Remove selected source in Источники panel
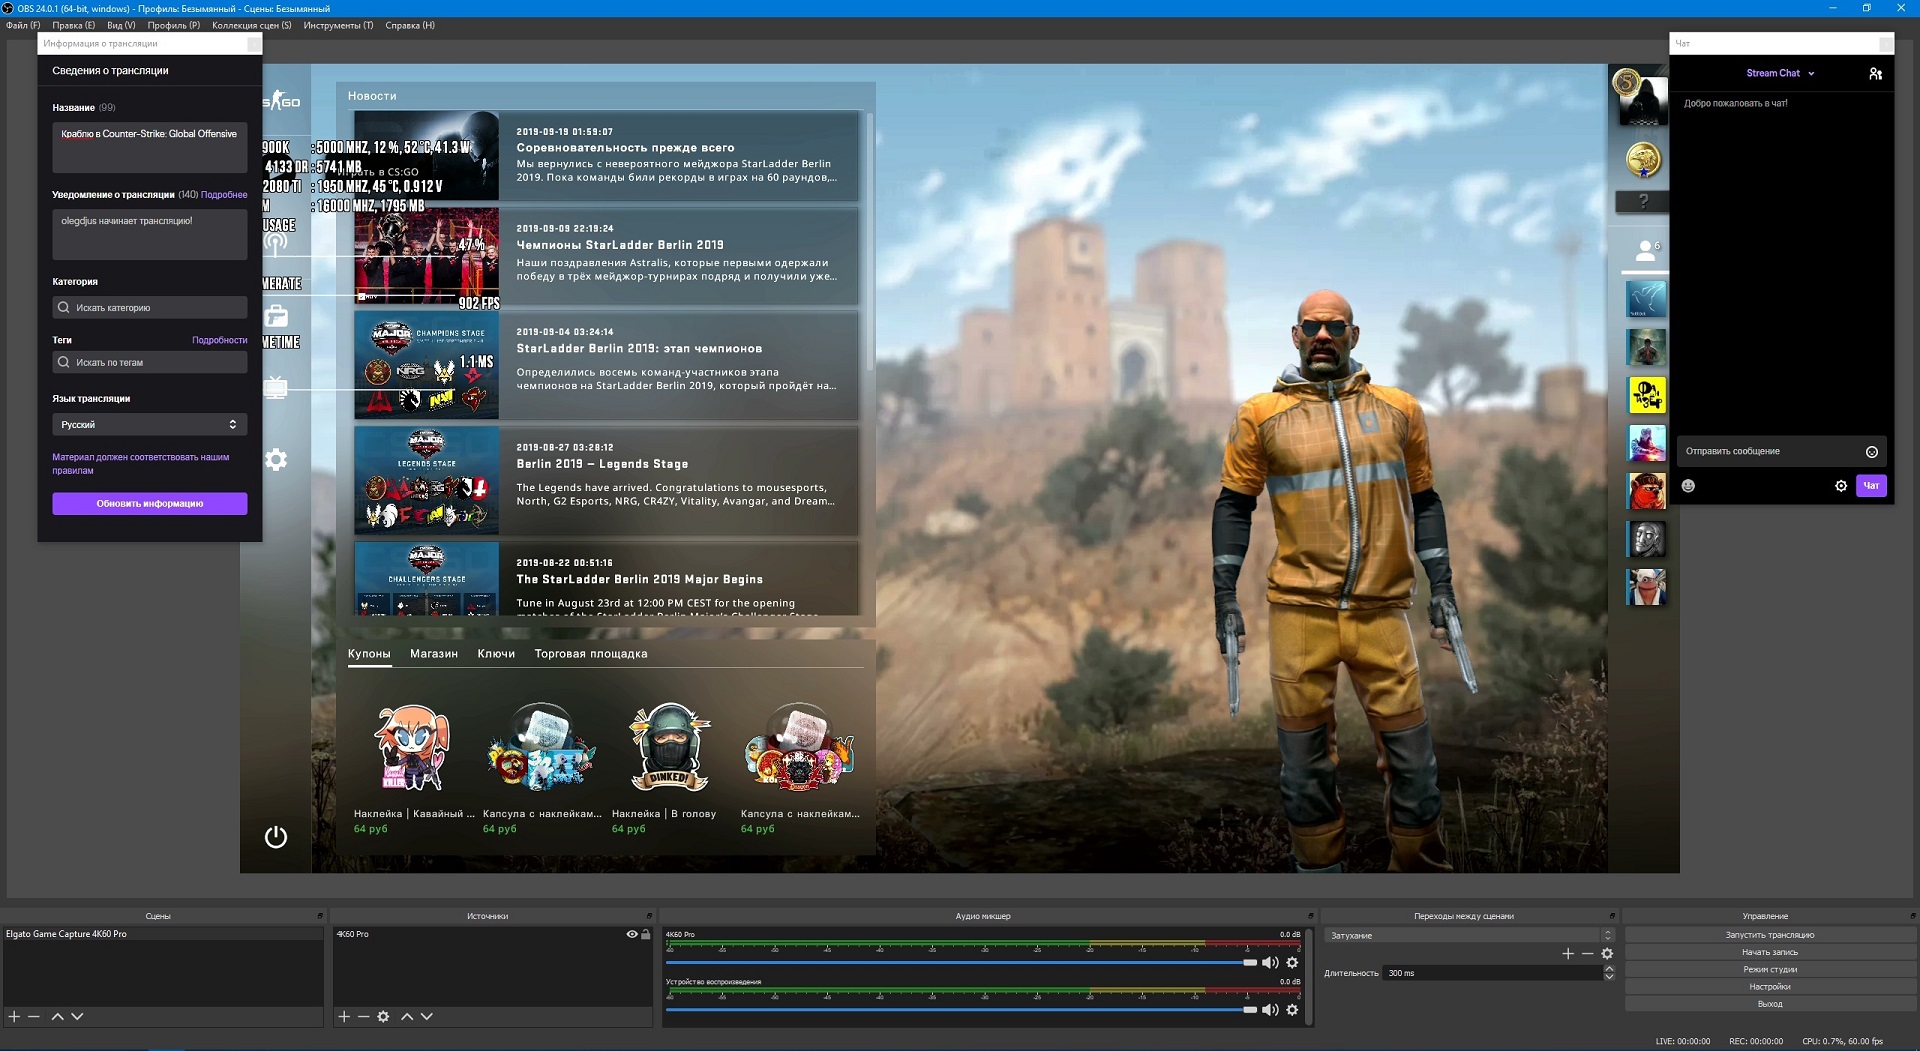This screenshot has height=1051, width=1920. [364, 1016]
